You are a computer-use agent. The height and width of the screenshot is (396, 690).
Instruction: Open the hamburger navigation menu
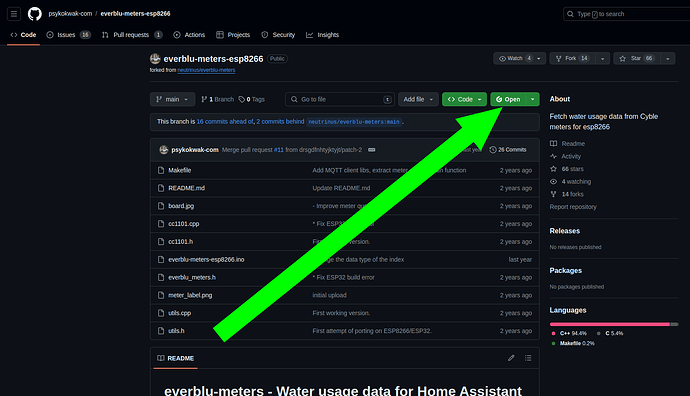(x=14, y=14)
